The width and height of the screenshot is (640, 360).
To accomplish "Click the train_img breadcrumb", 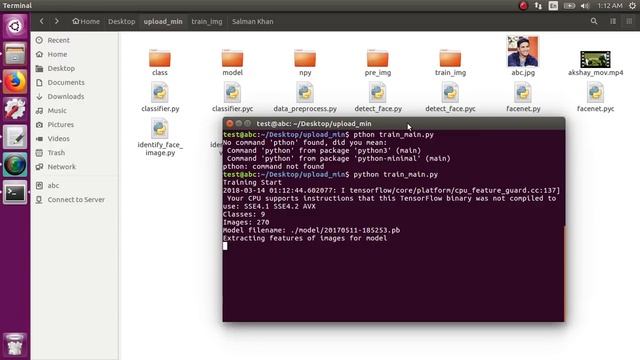I will [x=207, y=21].
